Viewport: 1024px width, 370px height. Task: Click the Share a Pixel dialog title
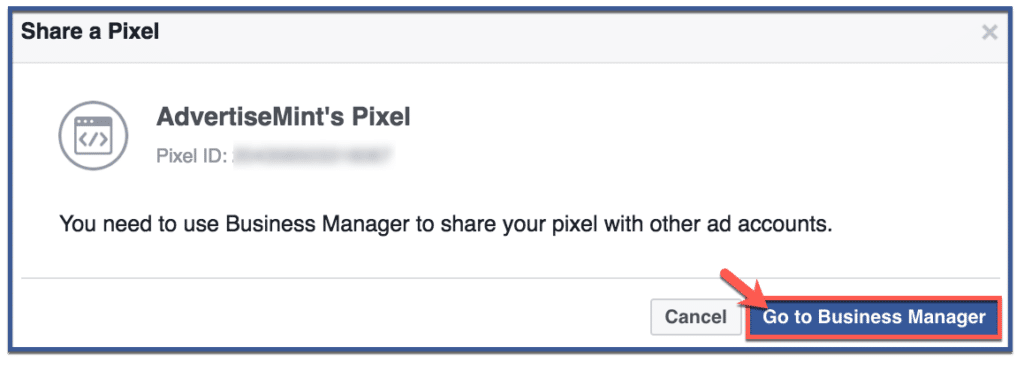tap(90, 31)
